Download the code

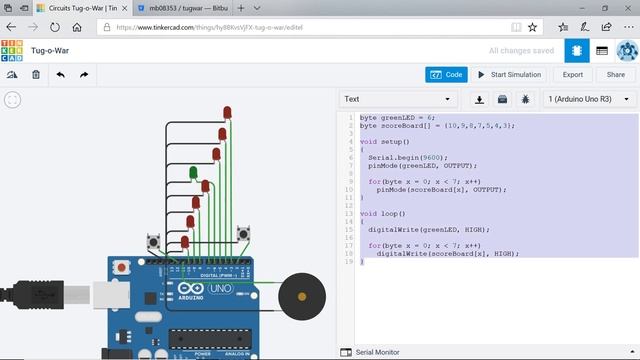(480, 99)
